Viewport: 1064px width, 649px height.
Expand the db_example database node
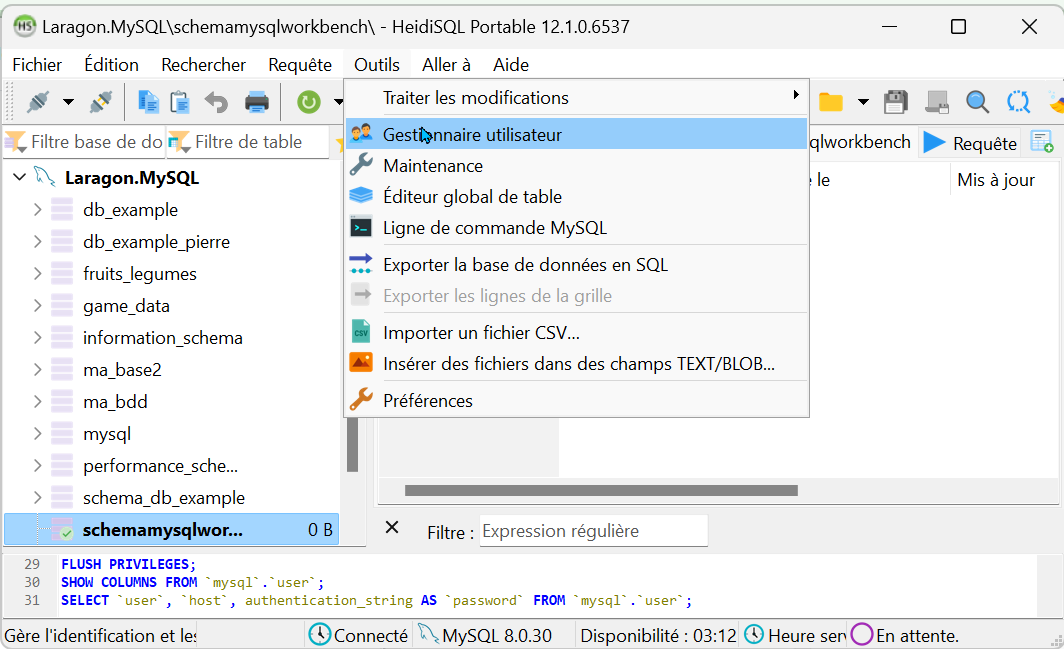[x=37, y=210]
